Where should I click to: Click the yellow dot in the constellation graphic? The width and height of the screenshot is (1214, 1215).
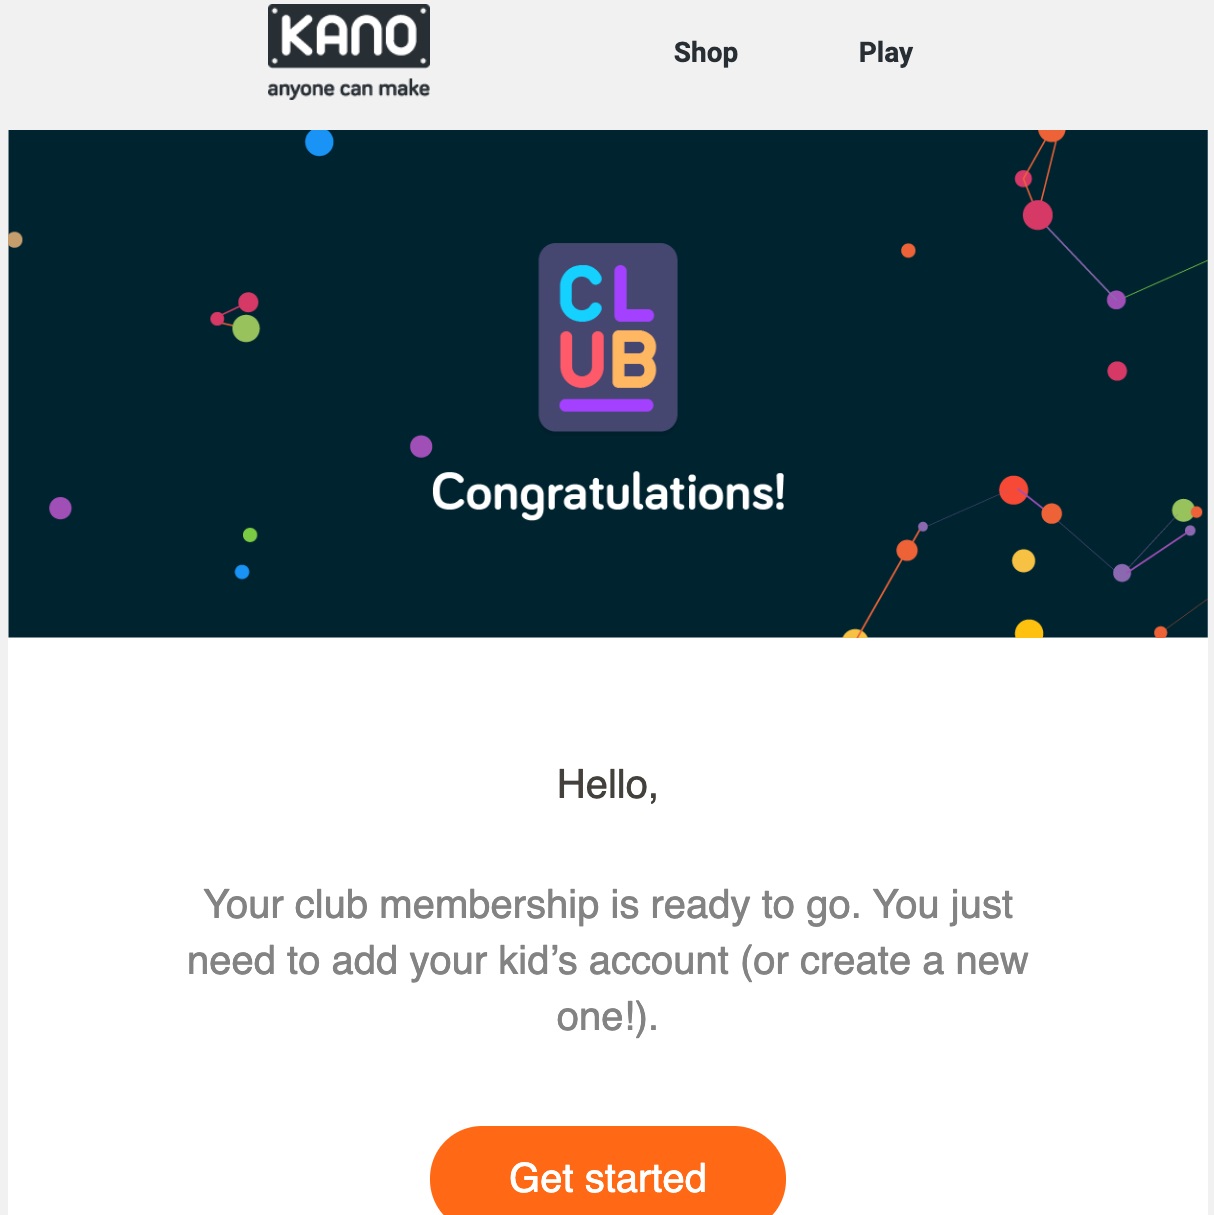1025,561
